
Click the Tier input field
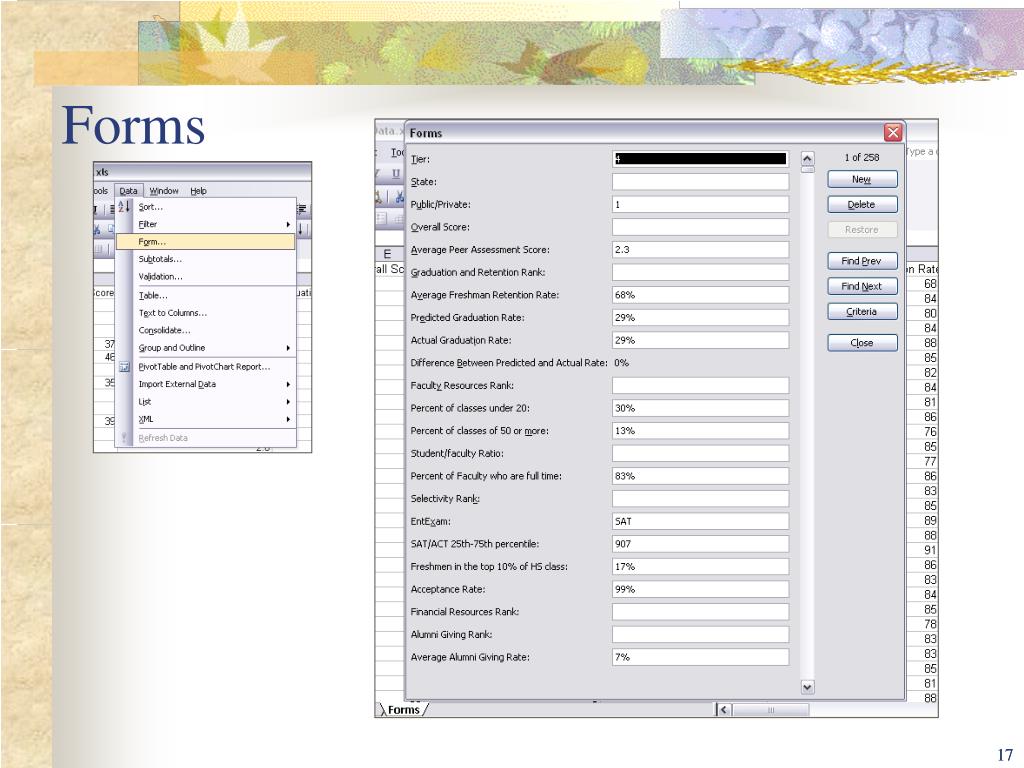[x=700, y=159]
